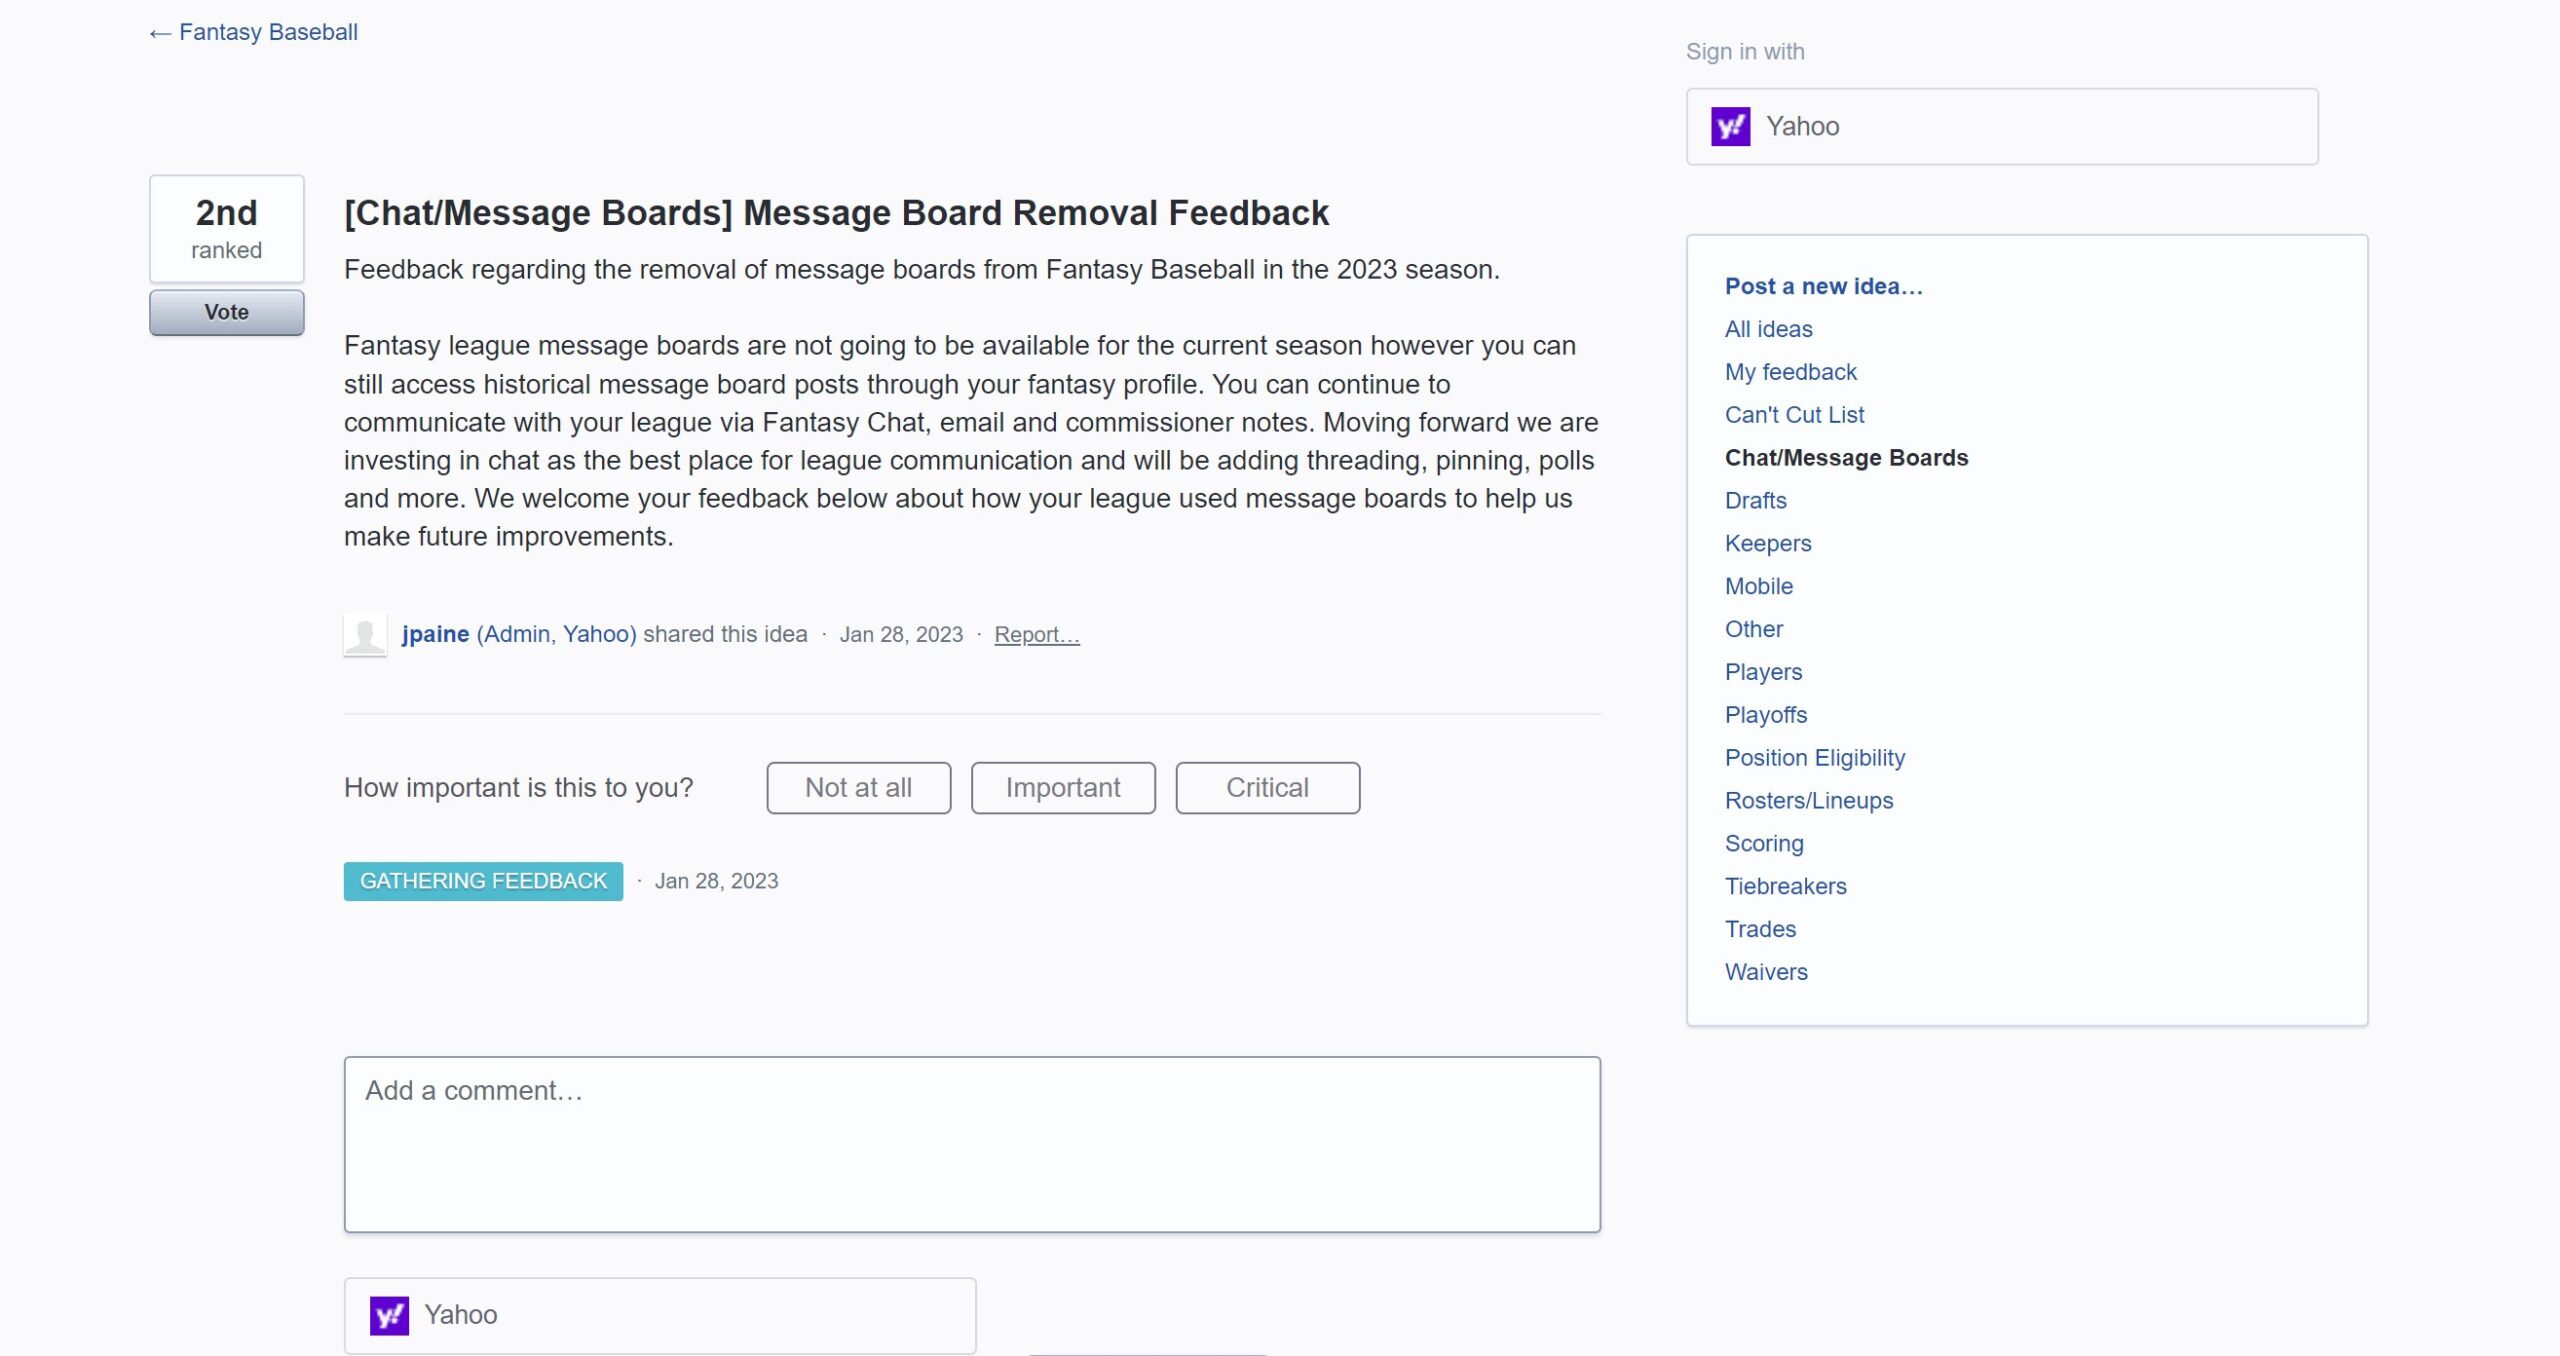Click the Fantasy Baseball back arrow link

[x=254, y=32]
